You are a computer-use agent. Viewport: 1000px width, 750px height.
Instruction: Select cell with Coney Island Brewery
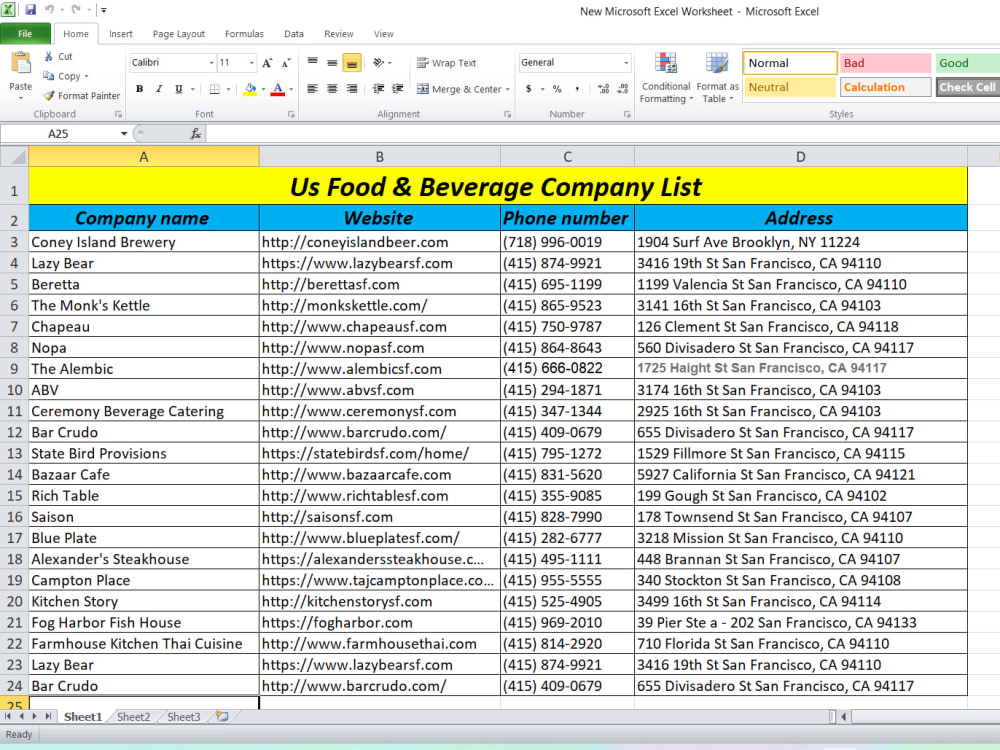[144, 242]
